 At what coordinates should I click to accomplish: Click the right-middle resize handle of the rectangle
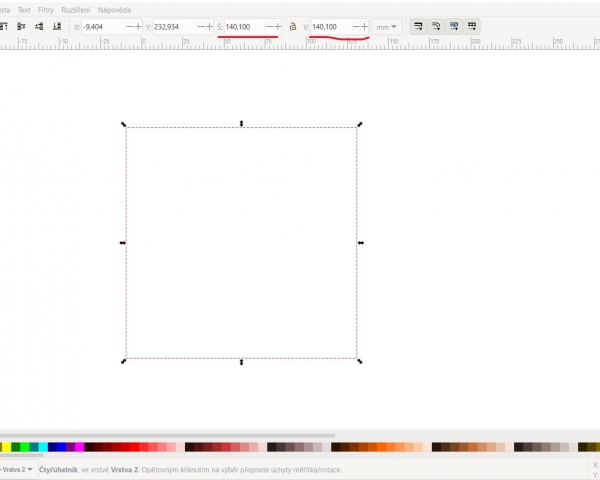click(360, 243)
